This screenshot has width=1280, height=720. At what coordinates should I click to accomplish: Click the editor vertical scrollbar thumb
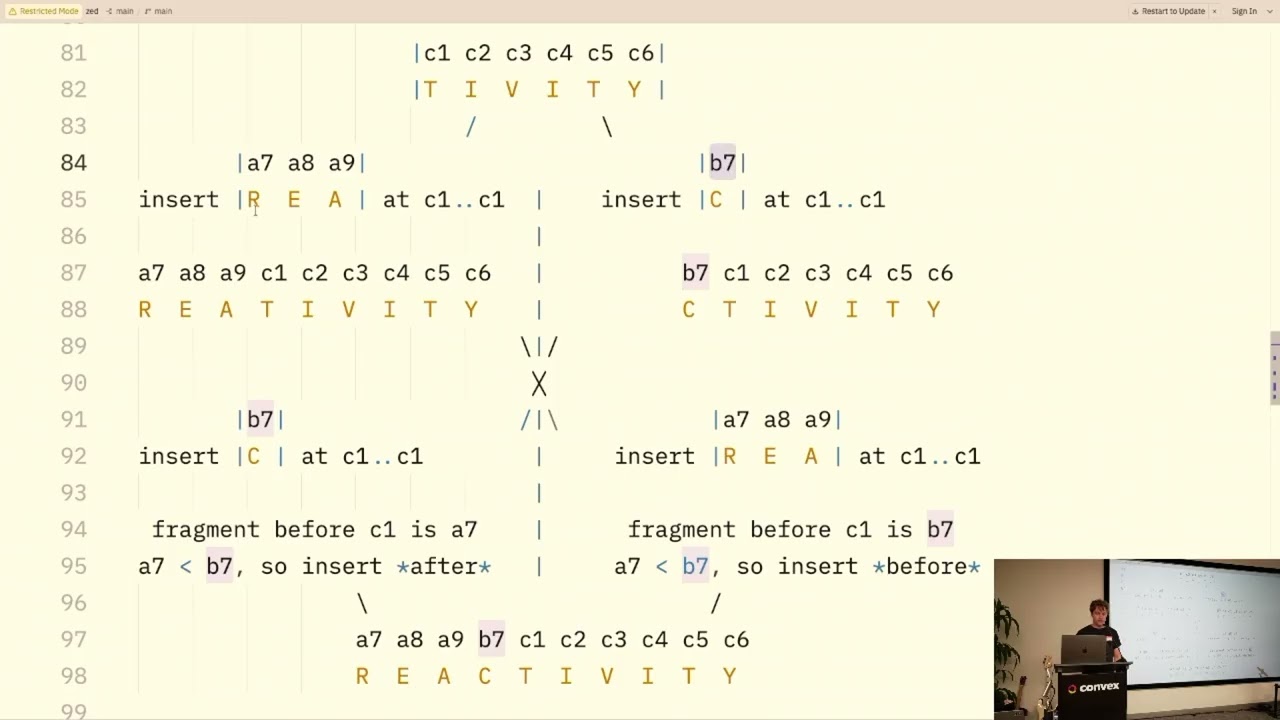pyautogui.click(x=1275, y=367)
